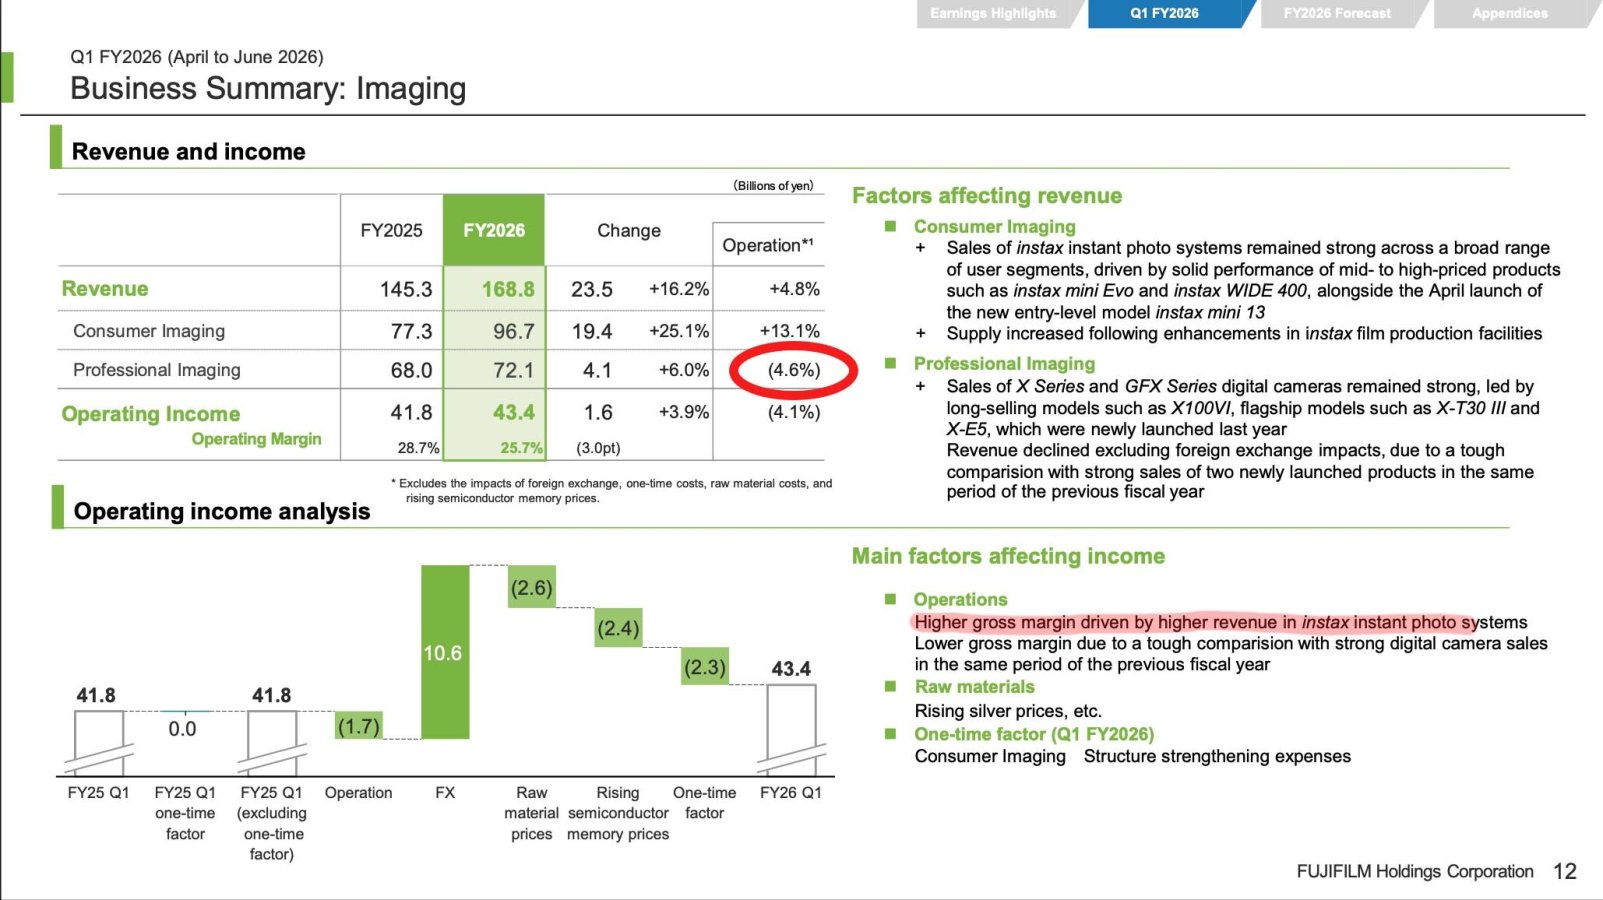Click the FY25 Q1 axis label
The image size is (1603, 900).
(x=98, y=793)
